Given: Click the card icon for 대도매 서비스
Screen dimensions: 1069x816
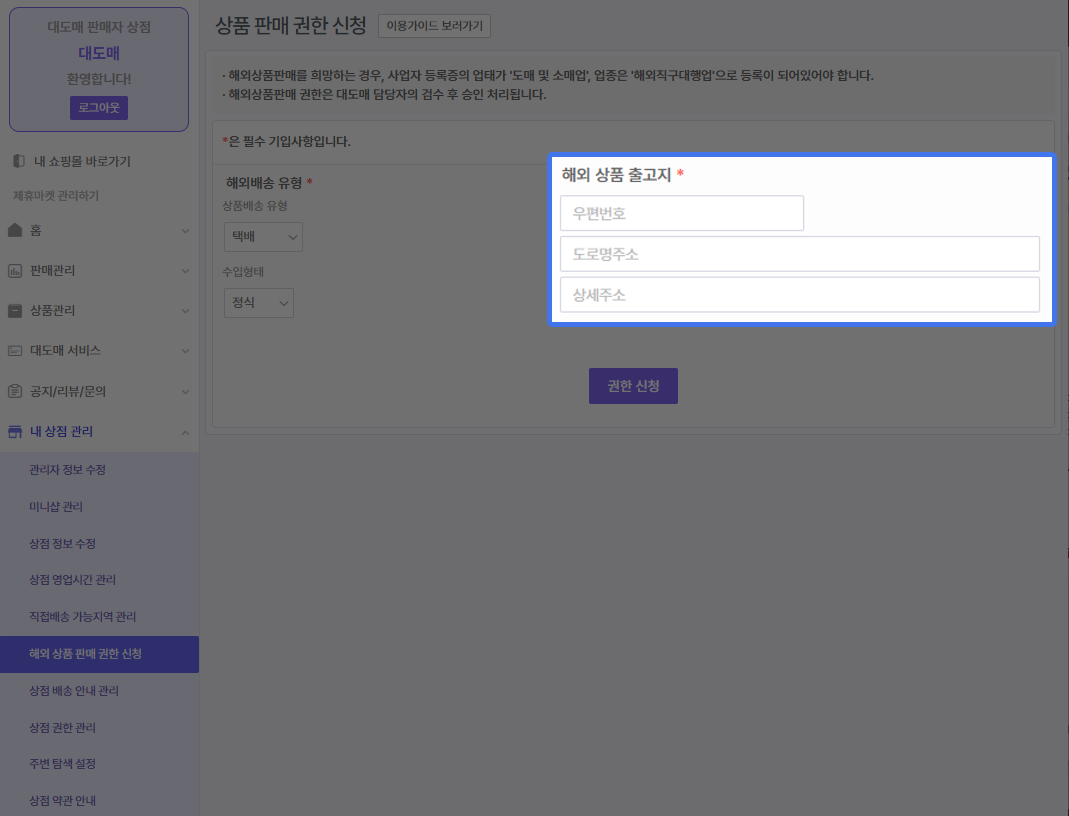Looking at the screenshot, I should tap(15, 351).
